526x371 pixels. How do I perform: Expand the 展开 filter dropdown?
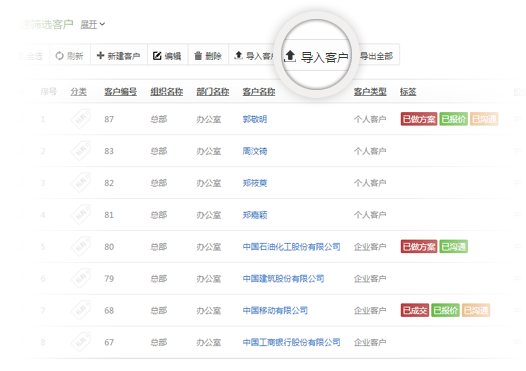[x=93, y=24]
